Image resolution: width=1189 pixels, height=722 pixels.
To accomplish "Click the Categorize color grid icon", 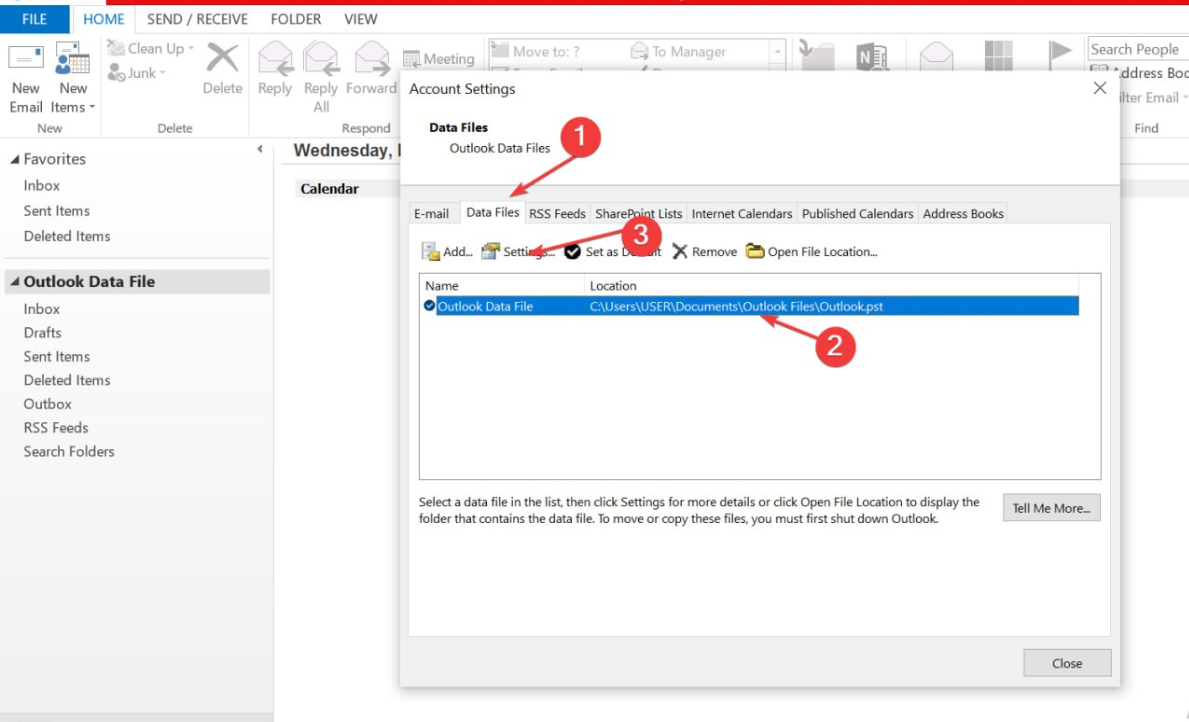I will [x=998, y=56].
